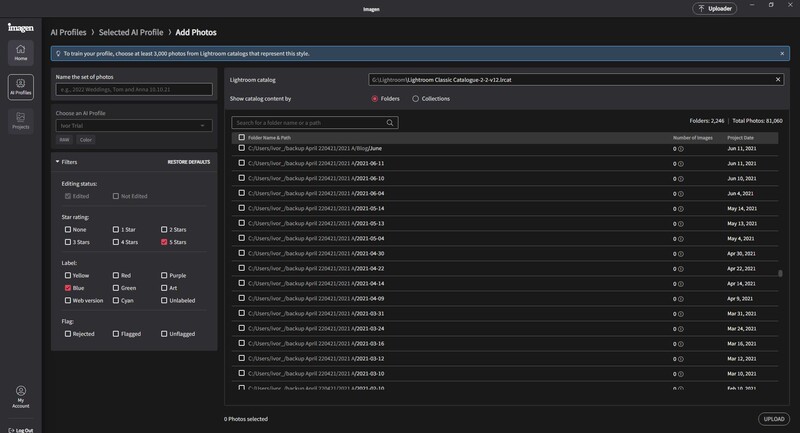Go to Selected AI Profile breadcrumb
The image size is (800, 433).
pyautogui.click(x=131, y=32)
